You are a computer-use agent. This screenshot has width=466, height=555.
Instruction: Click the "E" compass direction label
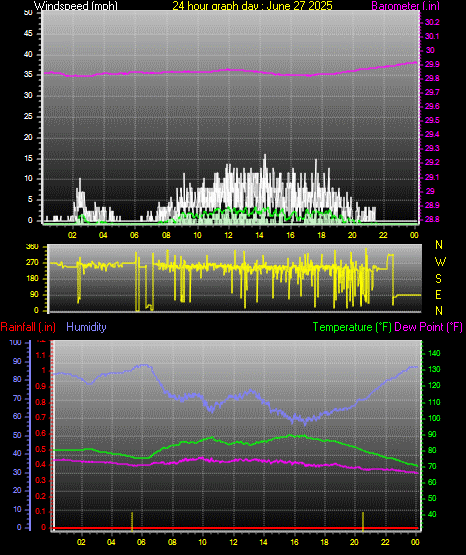[x=438, y=294]
